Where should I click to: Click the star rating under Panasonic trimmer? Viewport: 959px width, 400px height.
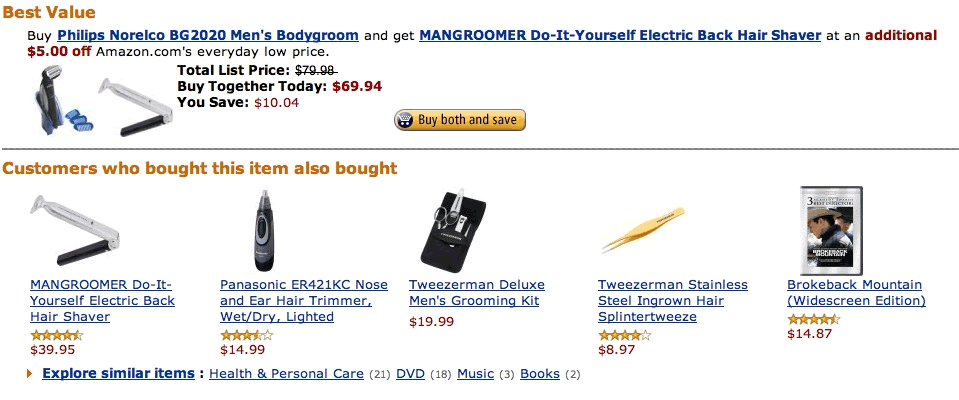[x=246, y=335]
